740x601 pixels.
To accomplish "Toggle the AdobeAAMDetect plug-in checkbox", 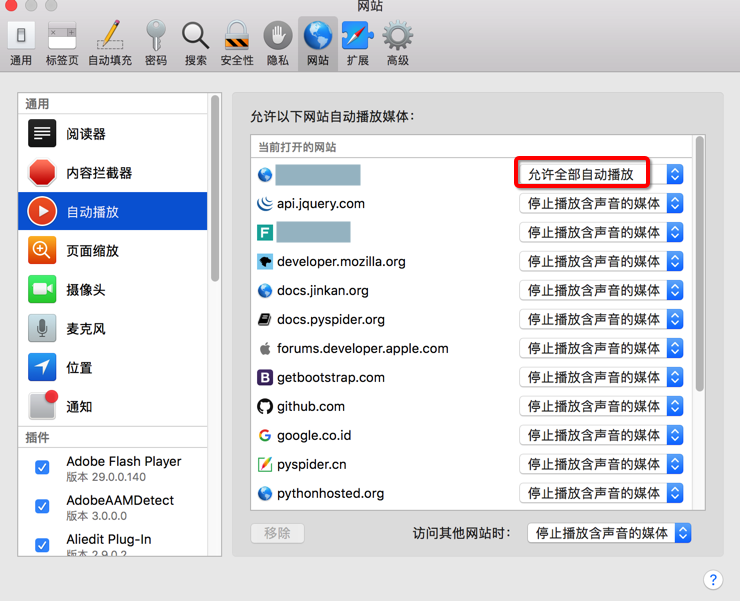I will pos(42,506).
